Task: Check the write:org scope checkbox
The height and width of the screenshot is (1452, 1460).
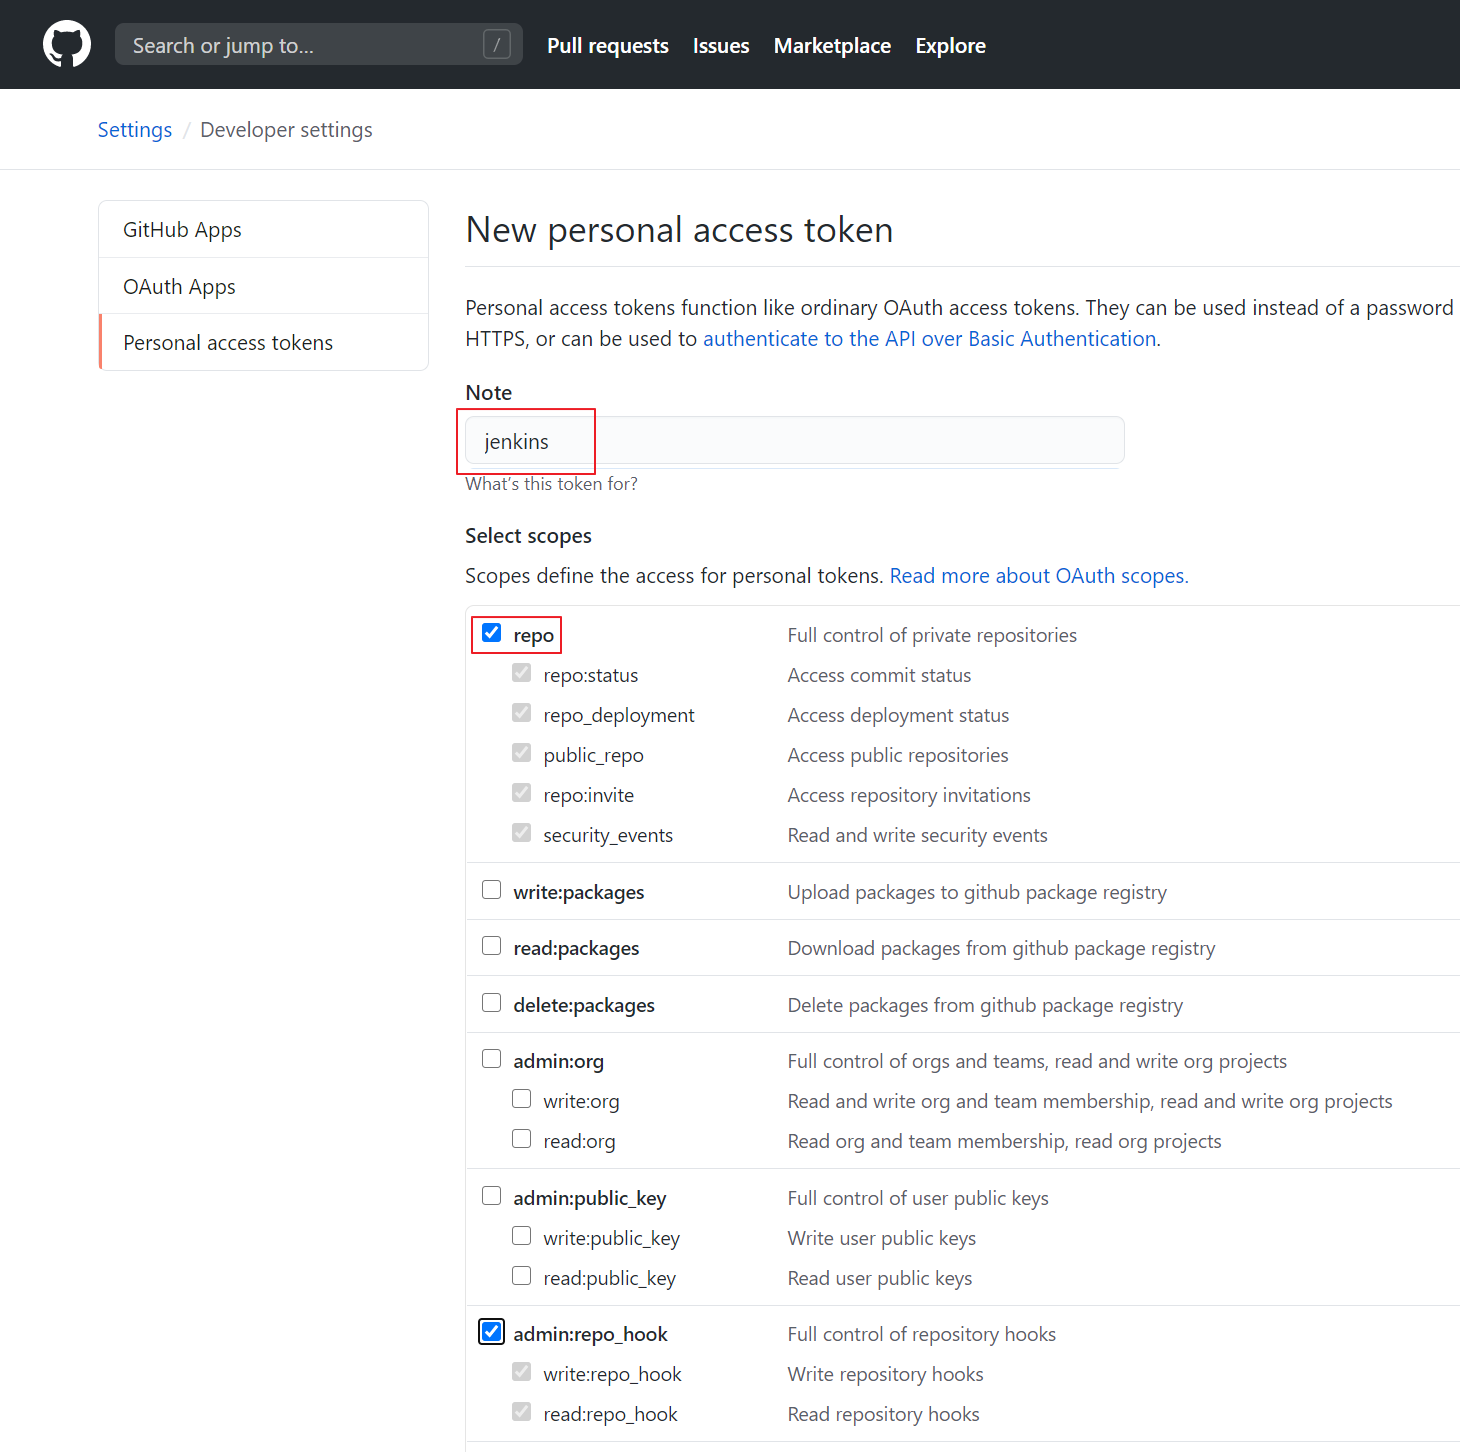Action: coord(521,1099)
